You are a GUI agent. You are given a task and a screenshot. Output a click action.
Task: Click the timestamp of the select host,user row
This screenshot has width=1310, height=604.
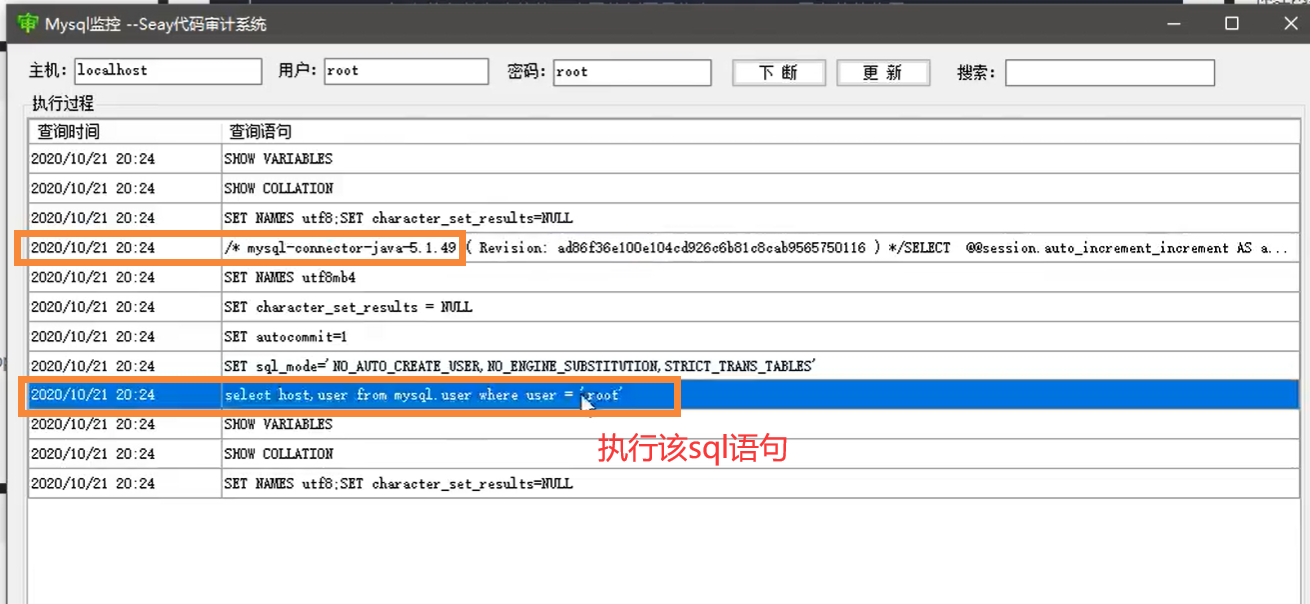[93, 395]
